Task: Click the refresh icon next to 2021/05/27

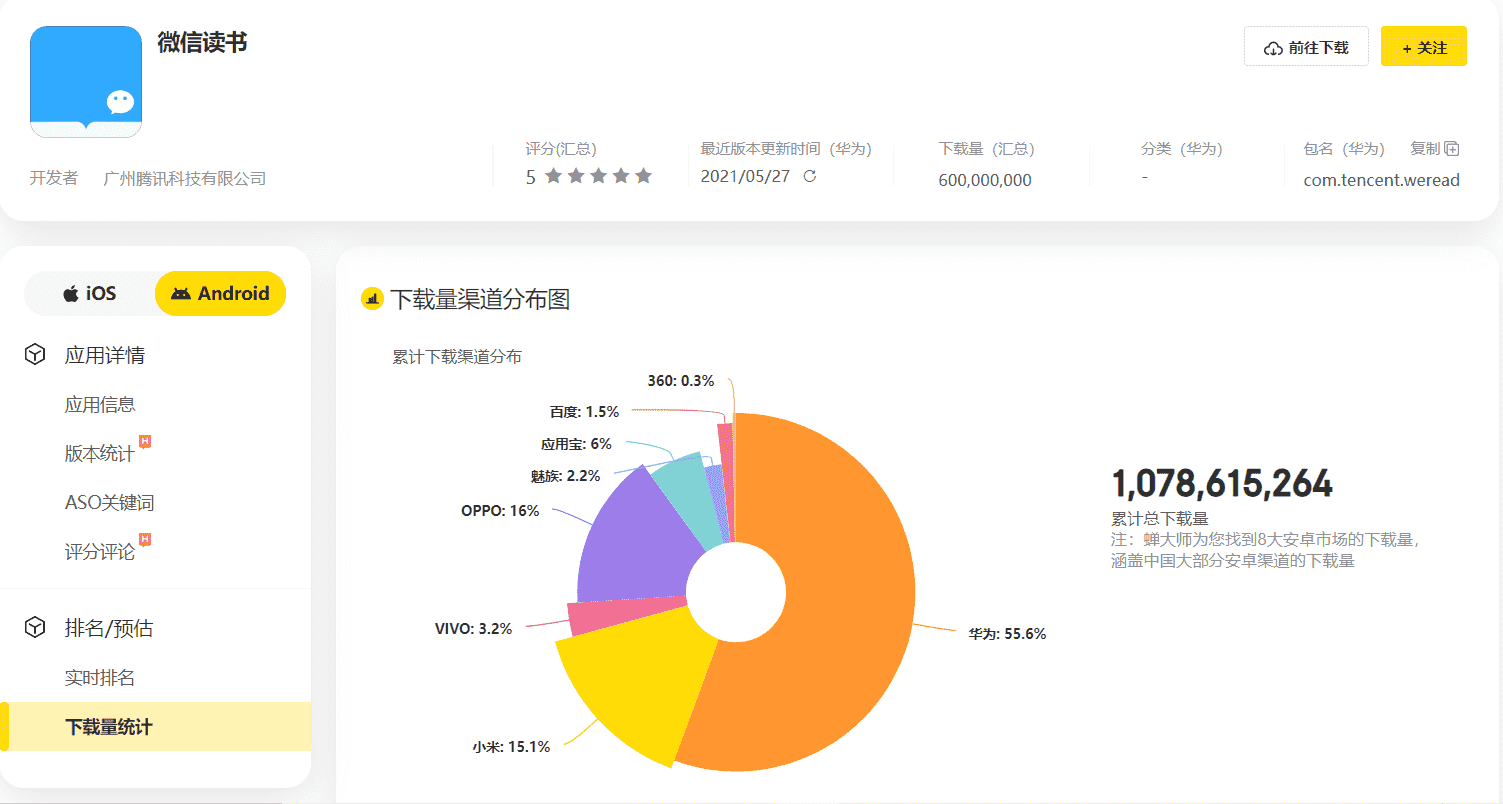Action: pos(810,176)
